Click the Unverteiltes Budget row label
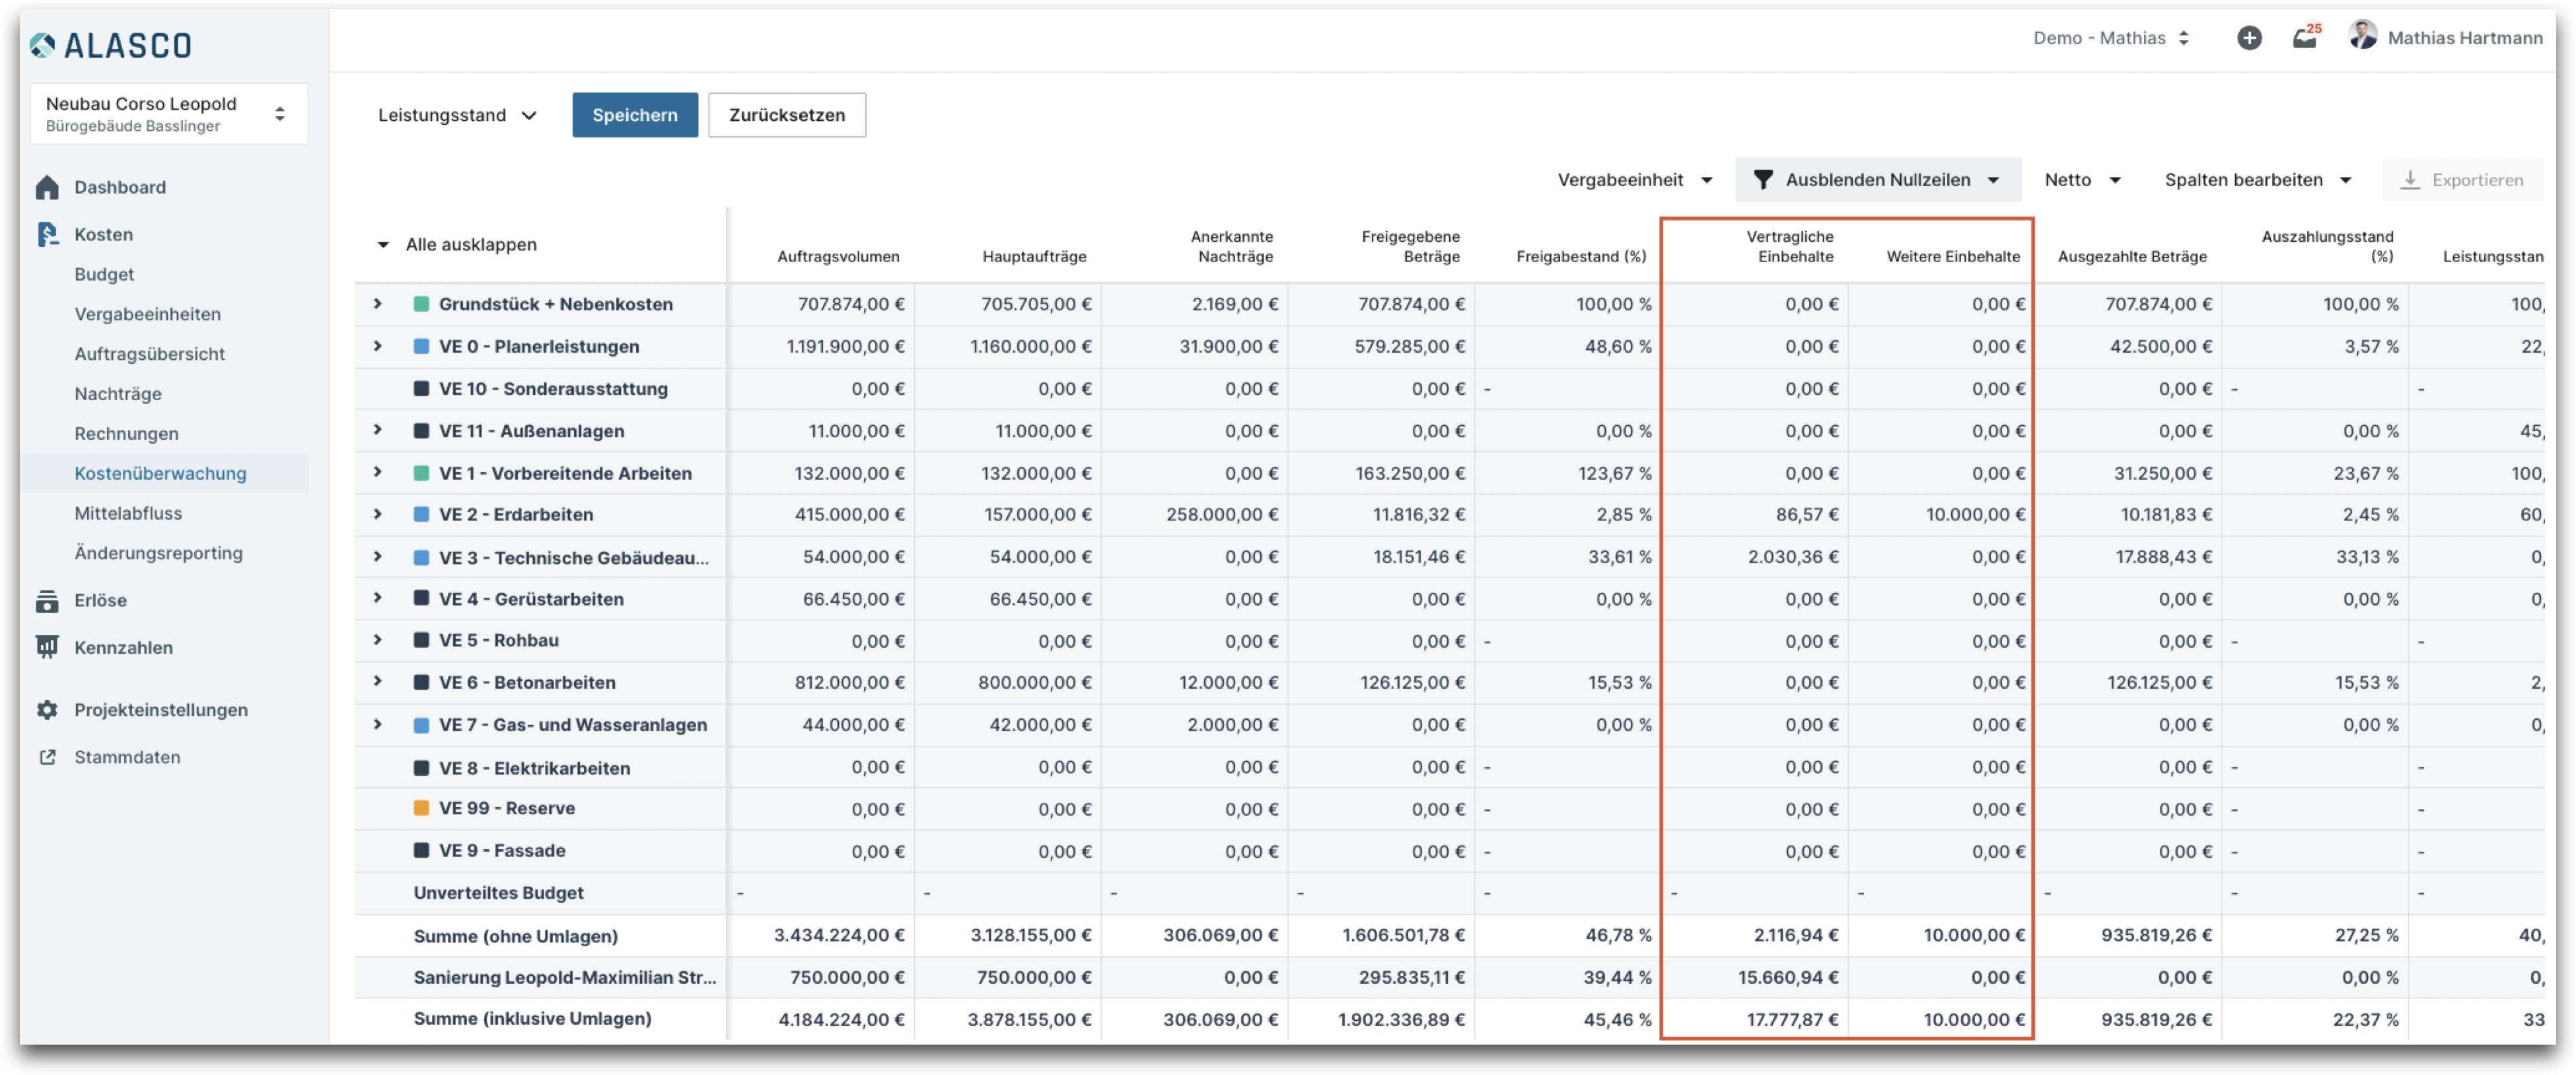This screenshot has height=1075, width=2576. click(x=498, y=893)
